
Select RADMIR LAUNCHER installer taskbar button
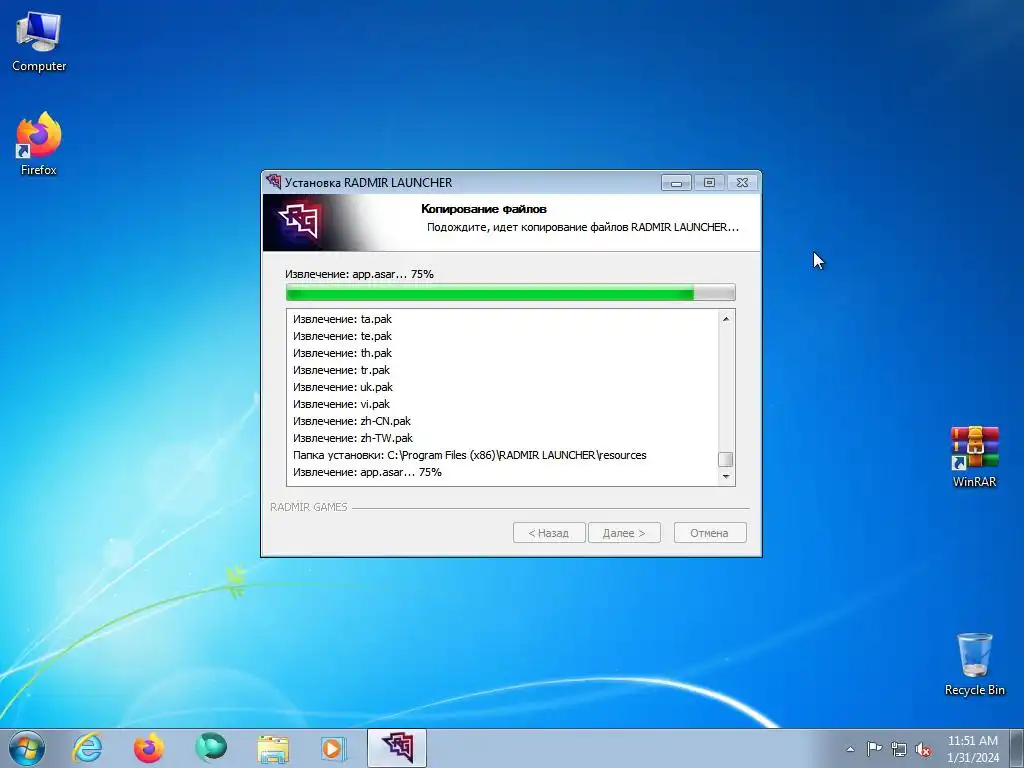[397, 748]
